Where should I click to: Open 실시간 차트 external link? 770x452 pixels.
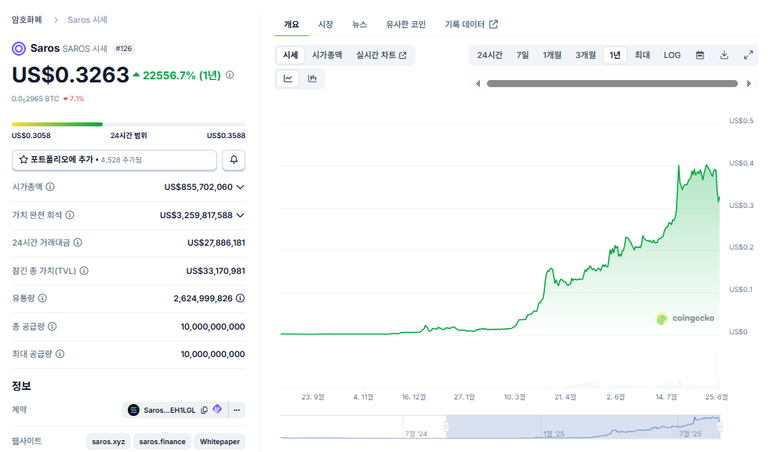pos(381,55)
